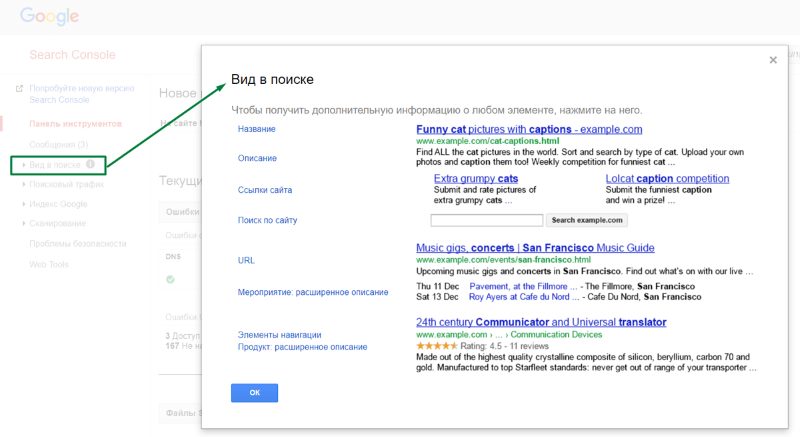Select Панель инструментов in the sidebar

(76, 123)
